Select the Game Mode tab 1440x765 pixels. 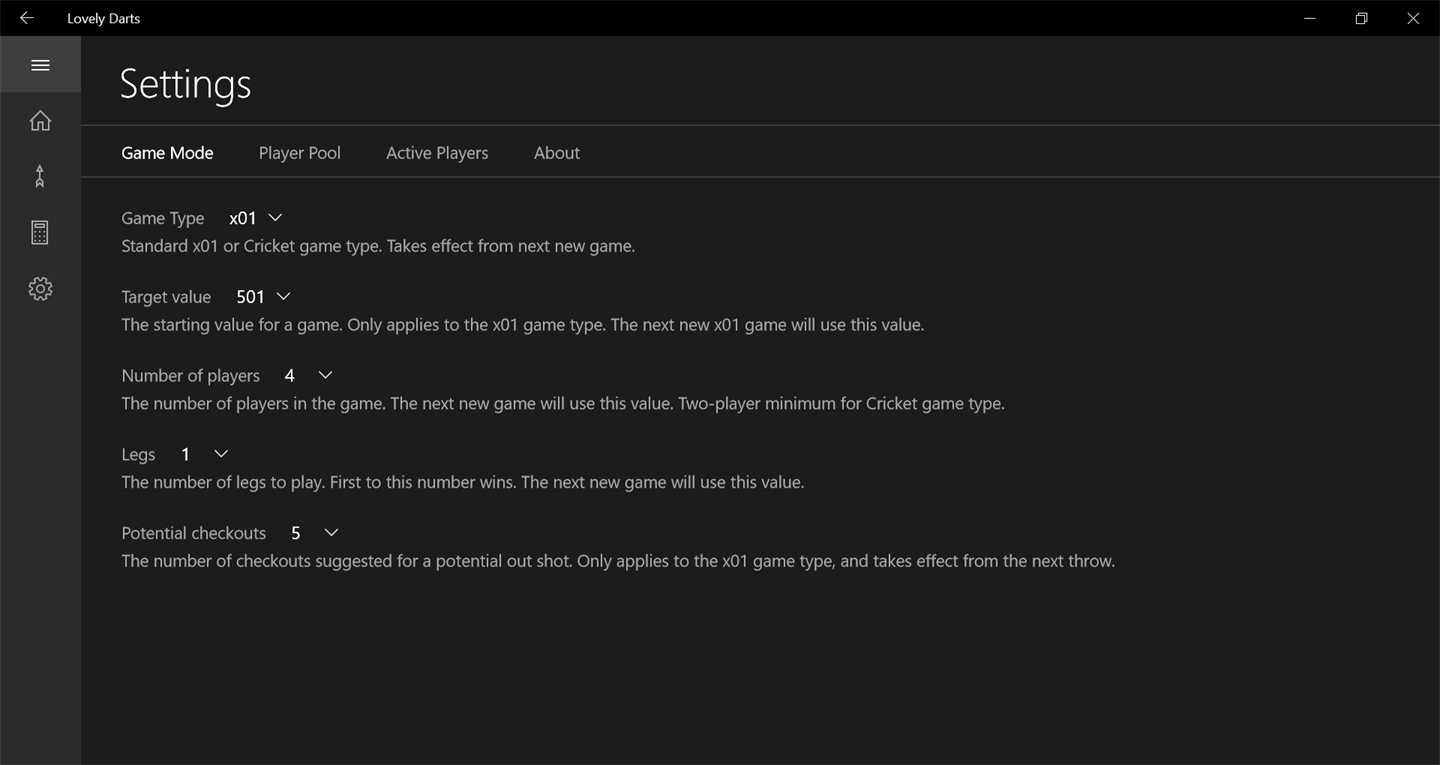pyautogui.click(x=167, y=153)
